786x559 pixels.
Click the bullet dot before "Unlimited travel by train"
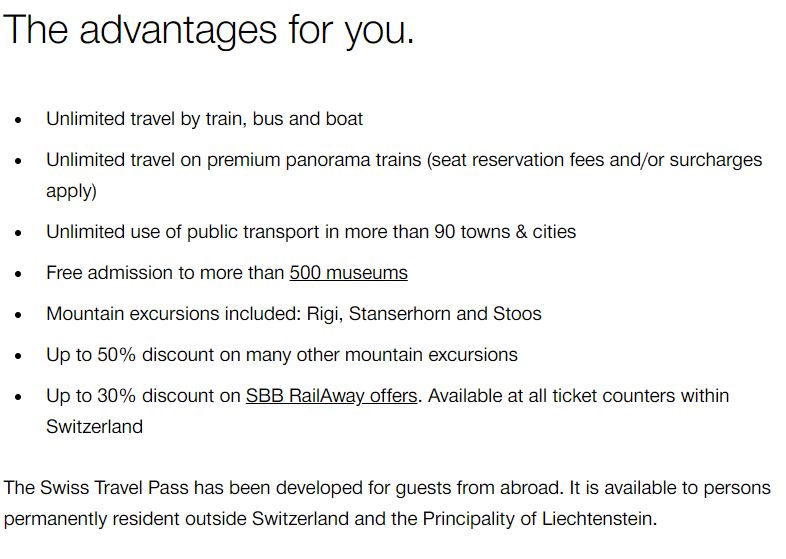(x=18, y=120)
